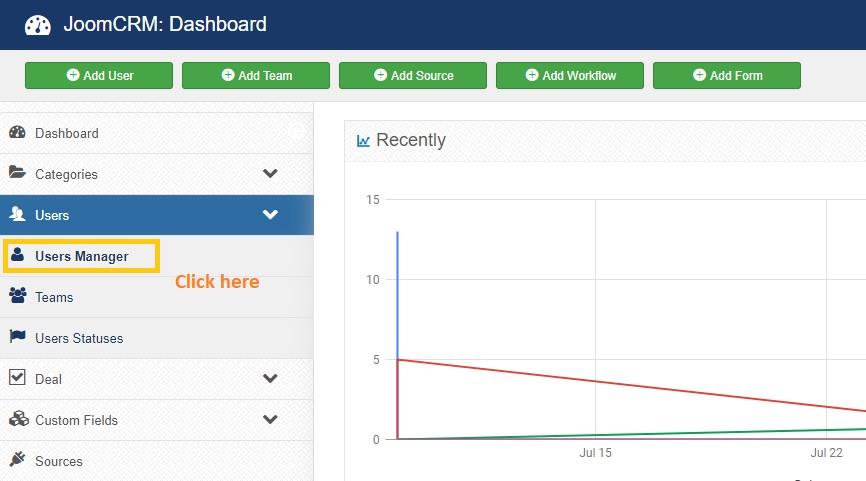Click the Categories folder icon
This screenshot has height=481, width=866.
pyautogui.click(x=17, y=172)
